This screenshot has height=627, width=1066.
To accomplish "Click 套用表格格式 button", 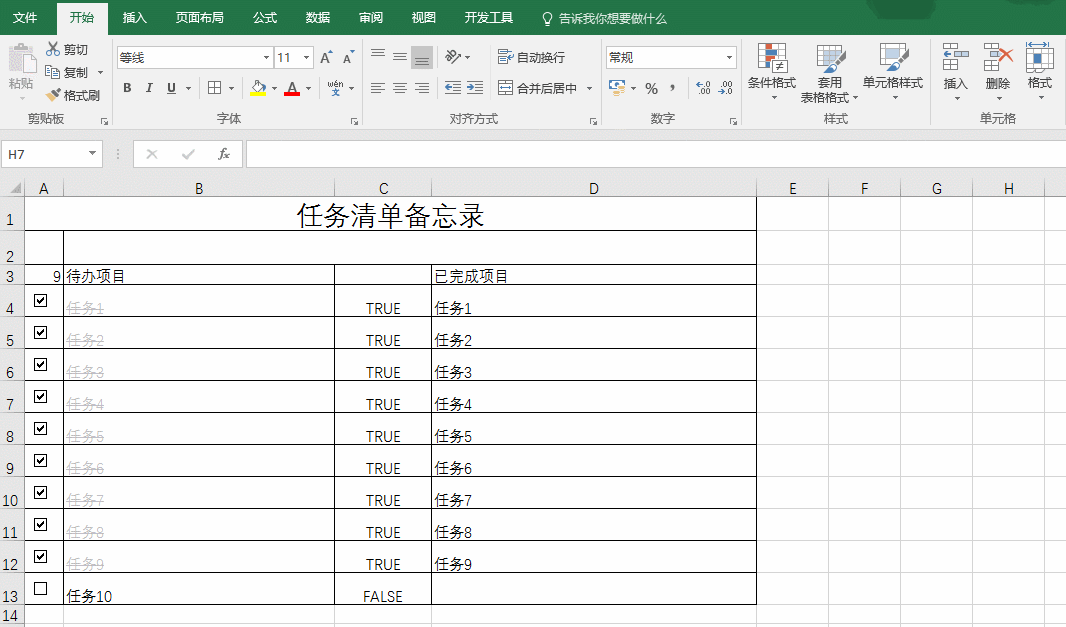I will pyautogui.click(x=829, y=73).
